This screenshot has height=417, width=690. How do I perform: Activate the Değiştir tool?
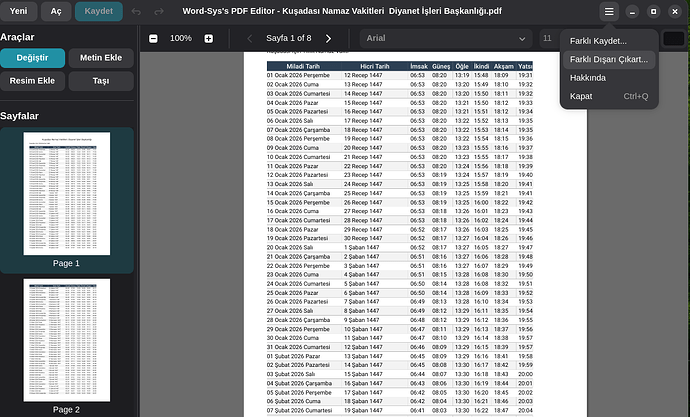(x=33, y=58)
